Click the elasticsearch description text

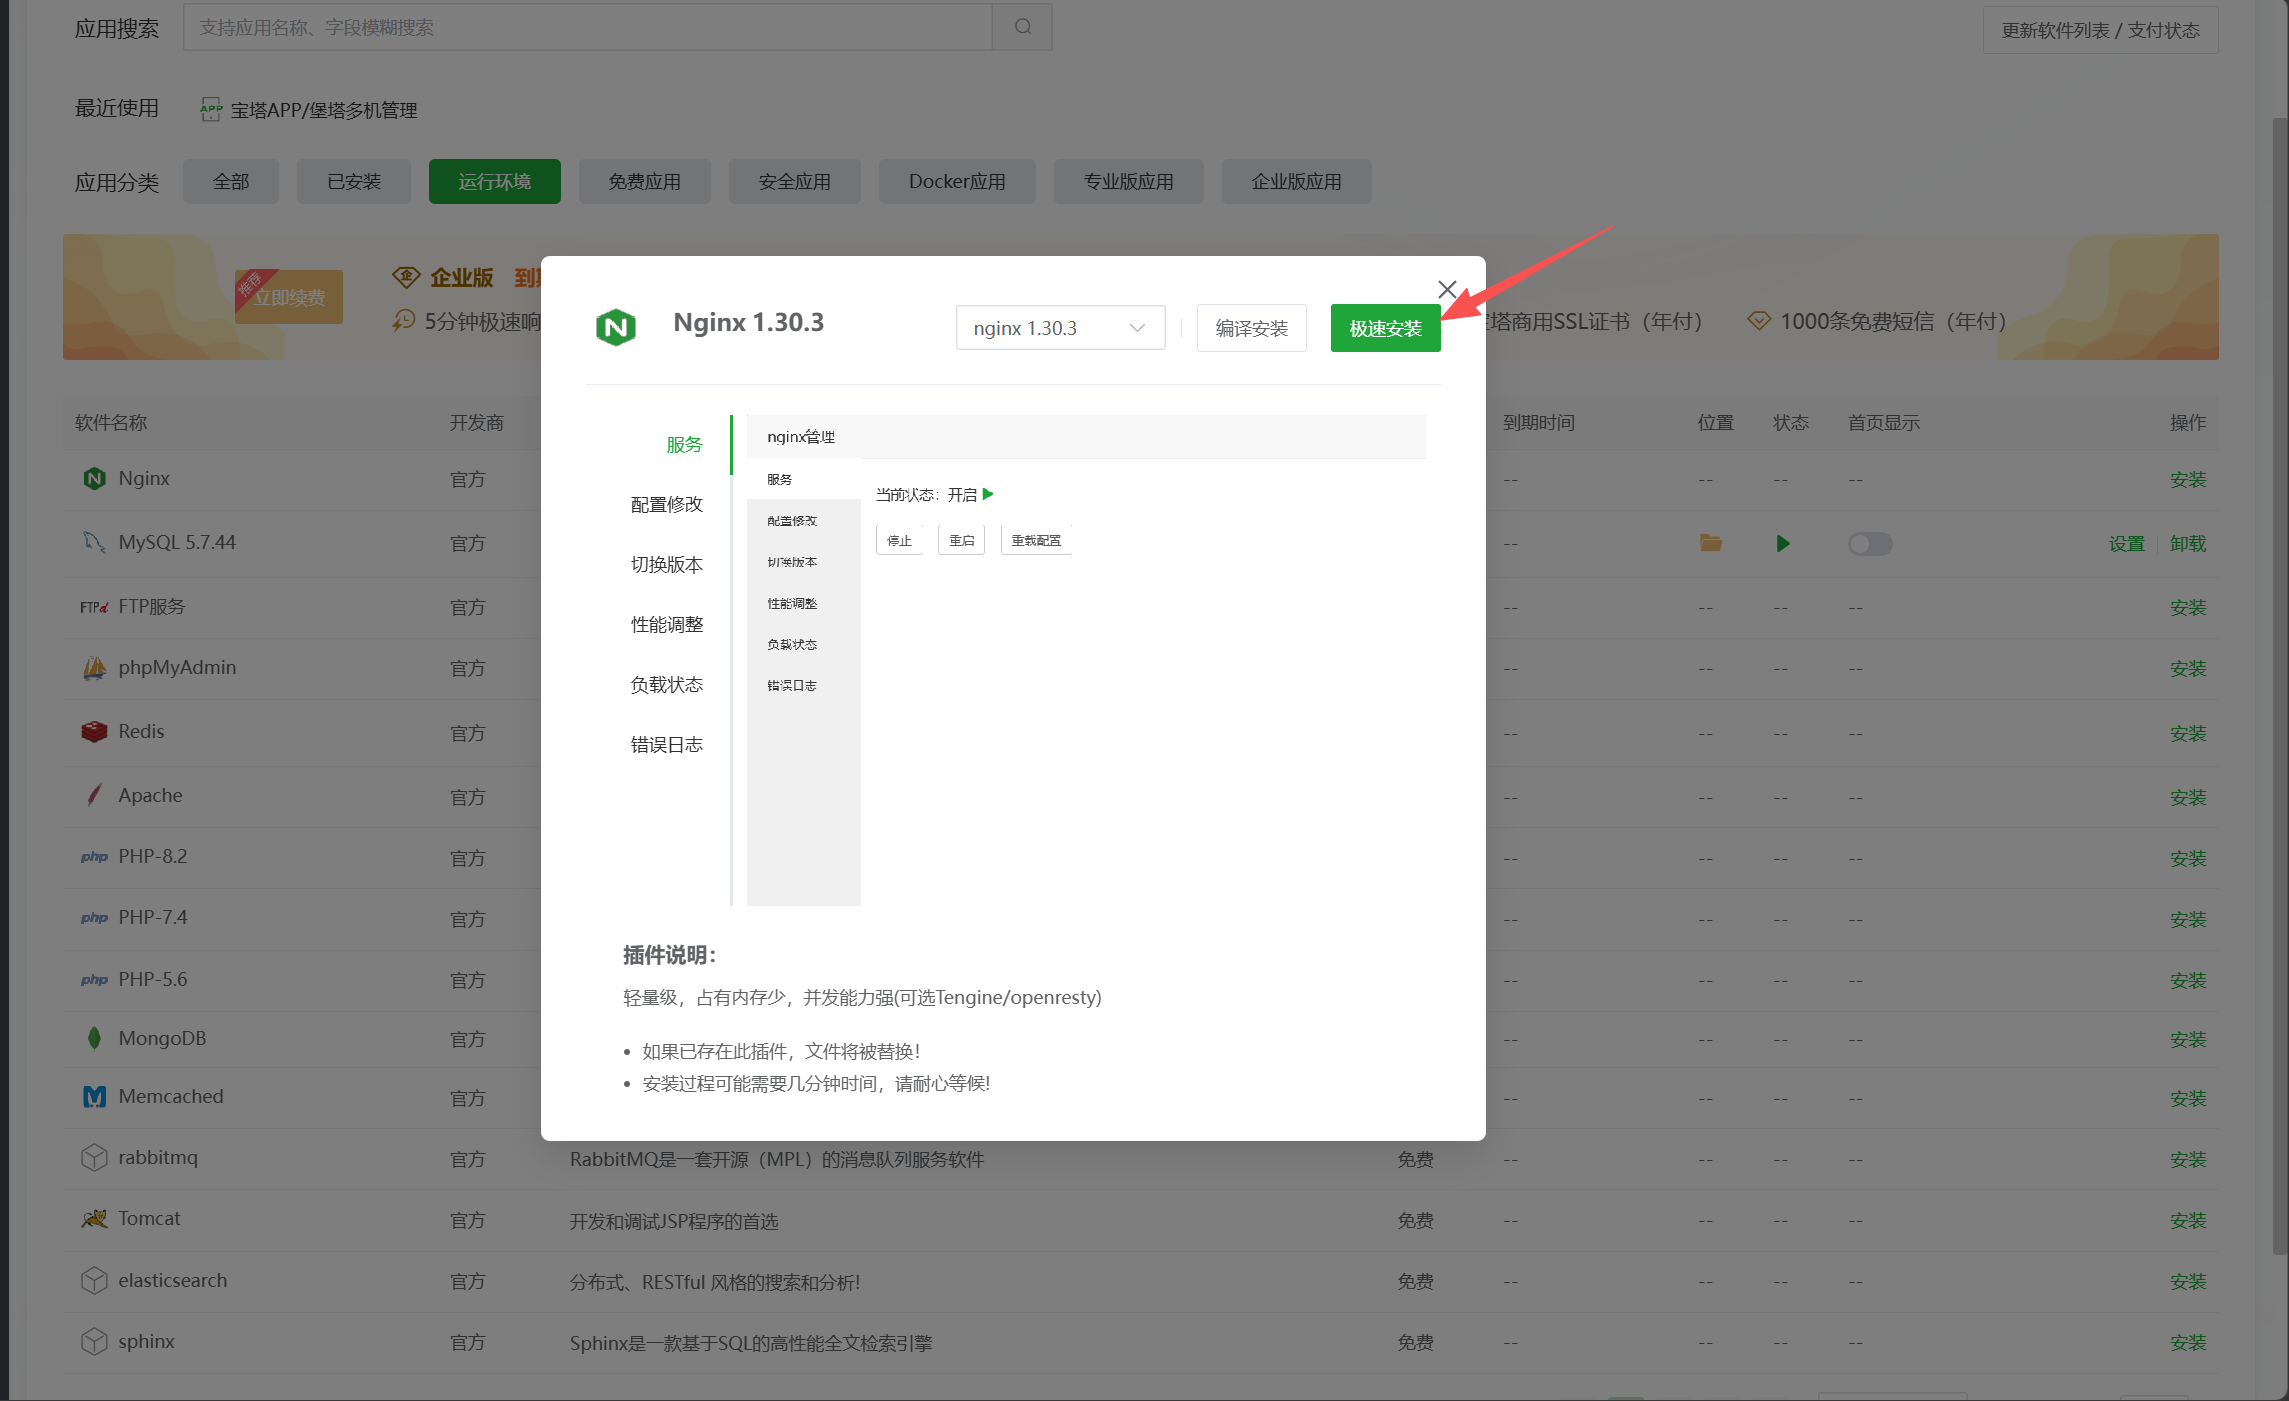pos(715,1282)
